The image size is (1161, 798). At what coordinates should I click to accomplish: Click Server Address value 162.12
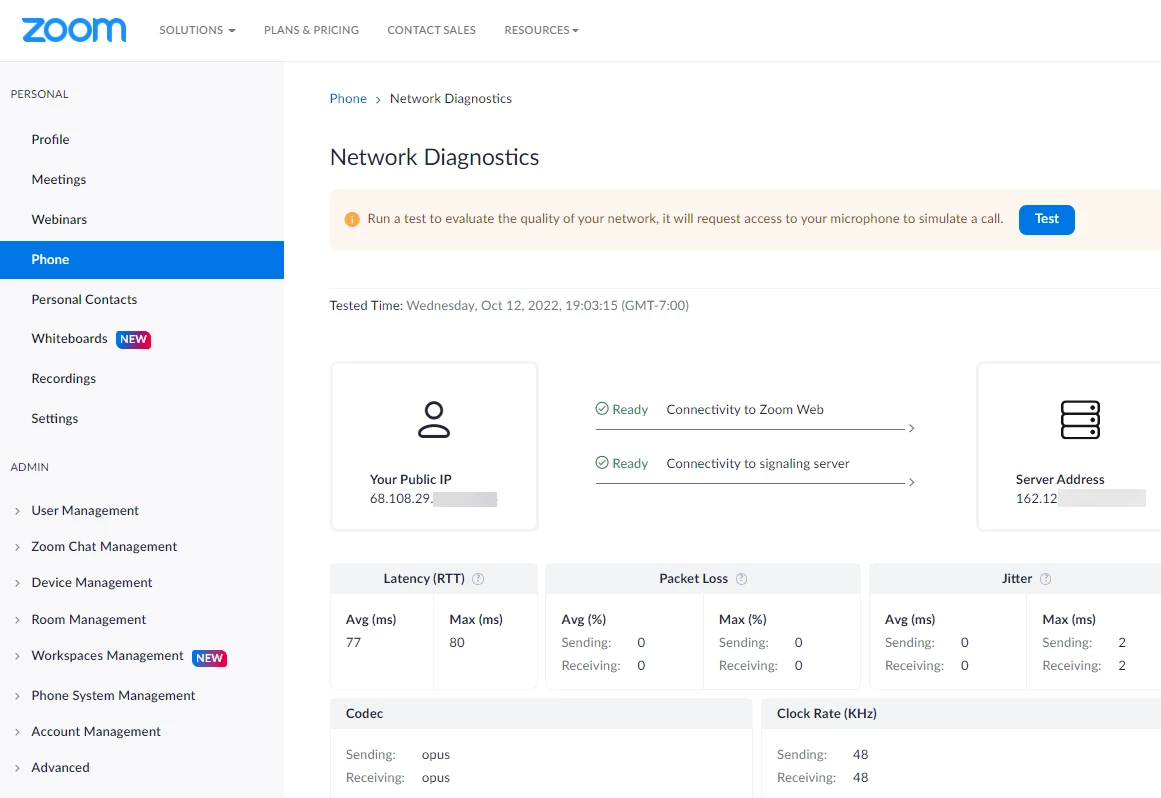1037,498
